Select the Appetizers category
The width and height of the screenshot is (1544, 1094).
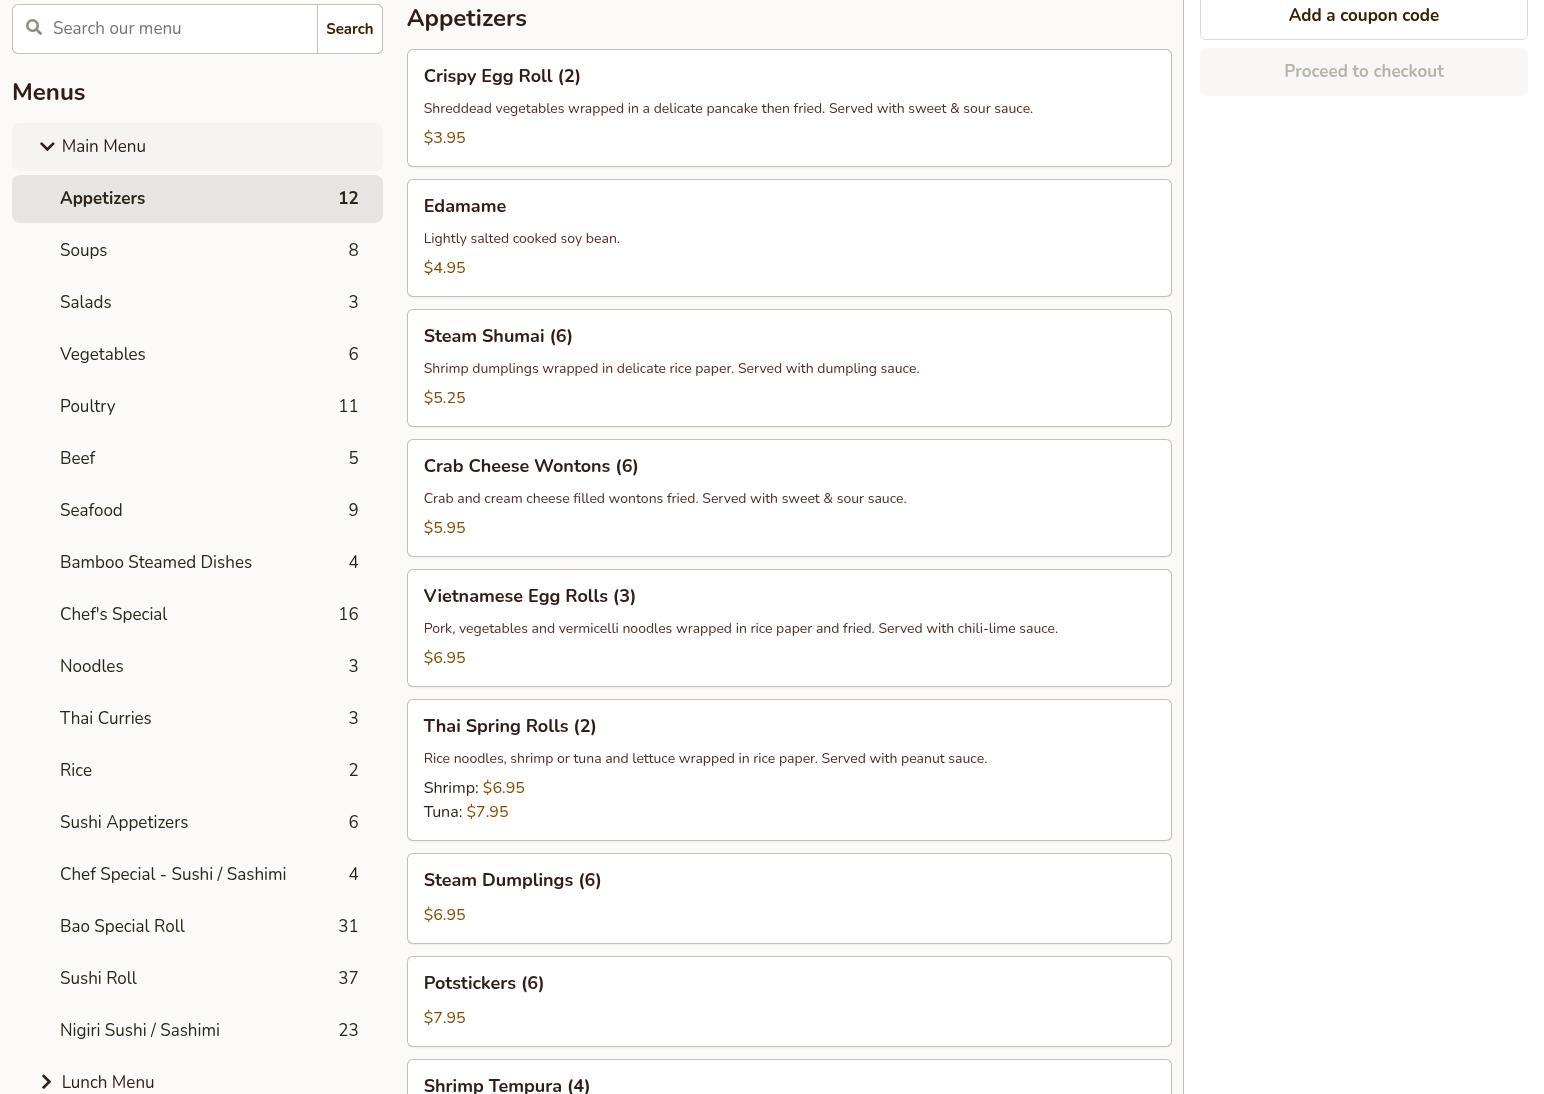197,198
